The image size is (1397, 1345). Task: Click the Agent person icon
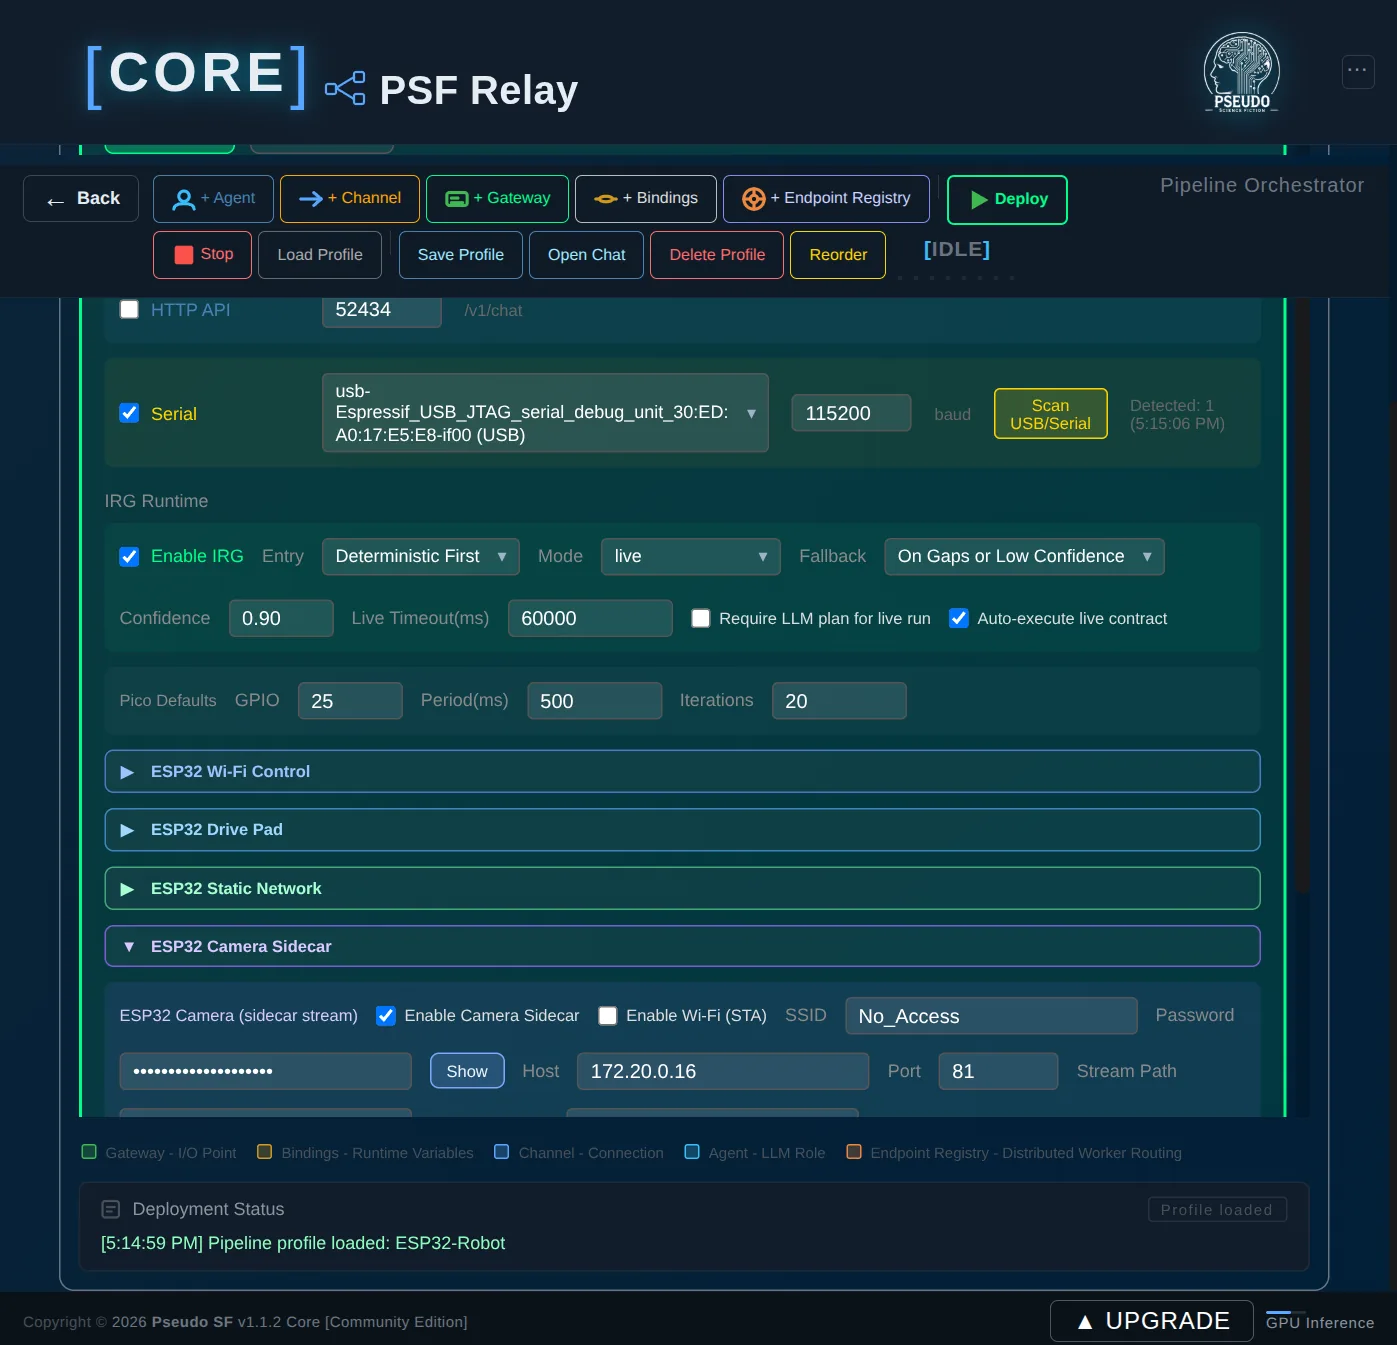pos(184,199)
